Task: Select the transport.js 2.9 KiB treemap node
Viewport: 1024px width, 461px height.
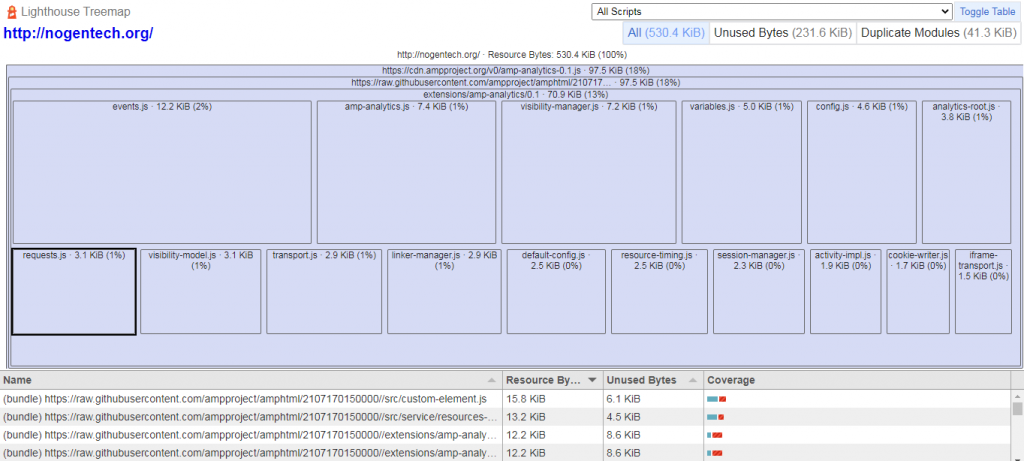Action: pyautogui.click(x=324, y=291)
